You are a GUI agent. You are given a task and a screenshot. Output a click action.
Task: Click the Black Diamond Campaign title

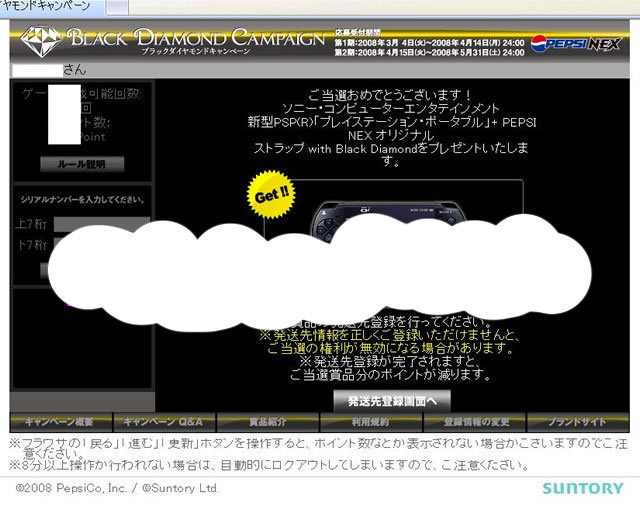pyautogui.click(x=196, y=38)
